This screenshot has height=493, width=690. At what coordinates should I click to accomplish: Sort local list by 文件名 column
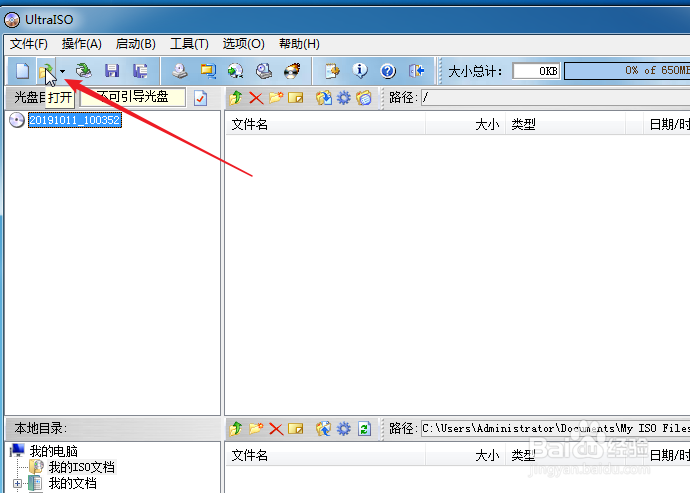[325, 455]
